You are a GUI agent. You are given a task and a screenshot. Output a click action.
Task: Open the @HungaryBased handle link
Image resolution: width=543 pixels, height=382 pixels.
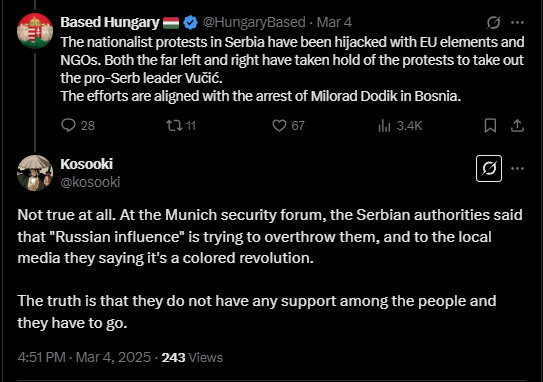[254, 23]
